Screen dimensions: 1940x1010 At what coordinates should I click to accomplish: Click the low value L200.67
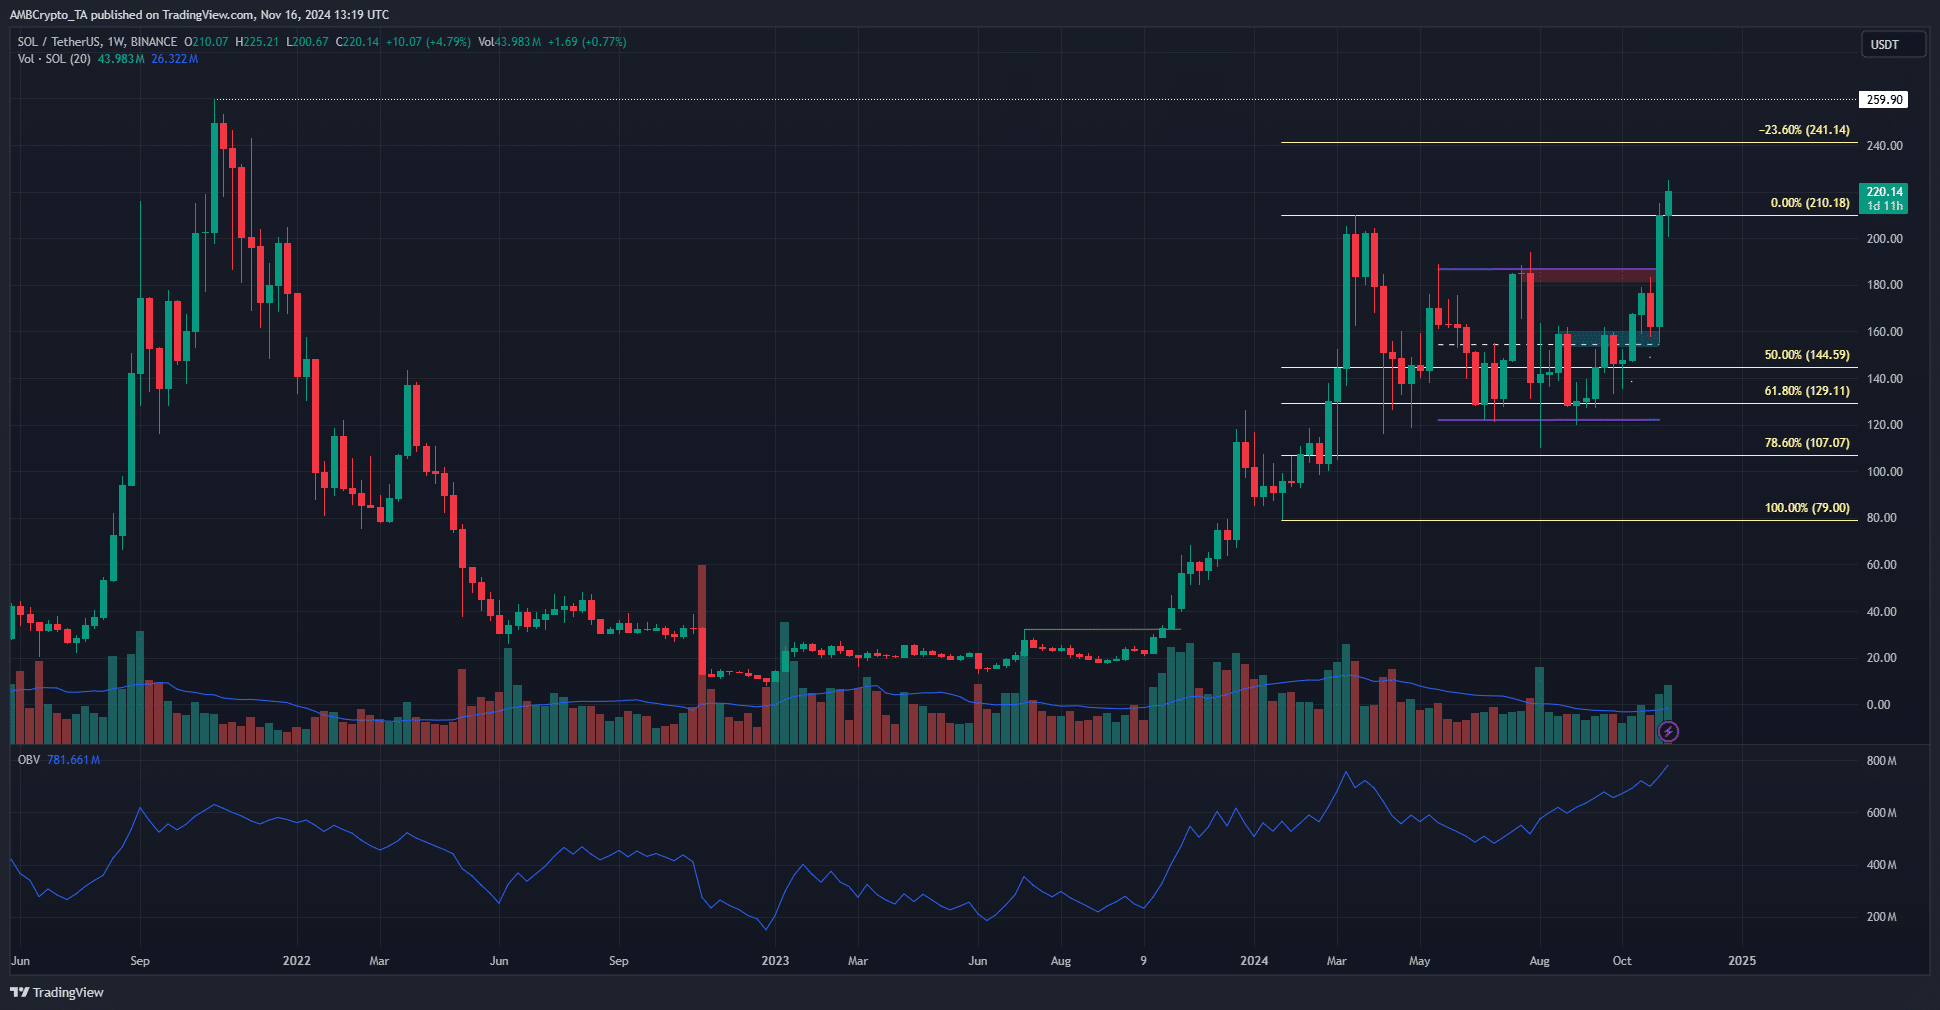click(x=307, y=42)
